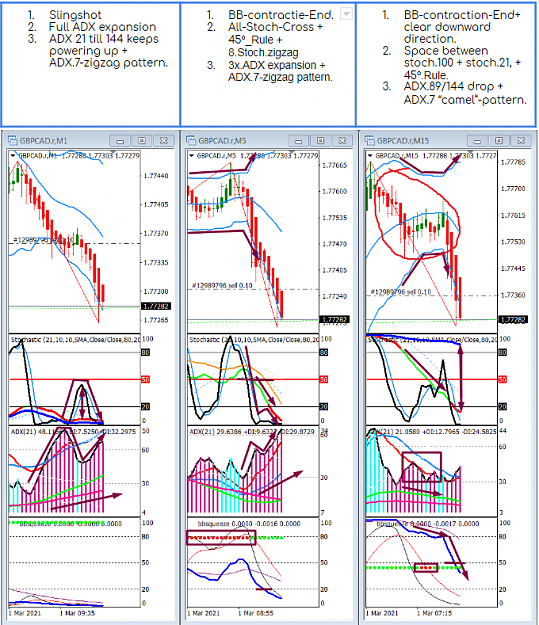Click time label '1 Mar 07:15' in M15 window

tap(435, 613)
